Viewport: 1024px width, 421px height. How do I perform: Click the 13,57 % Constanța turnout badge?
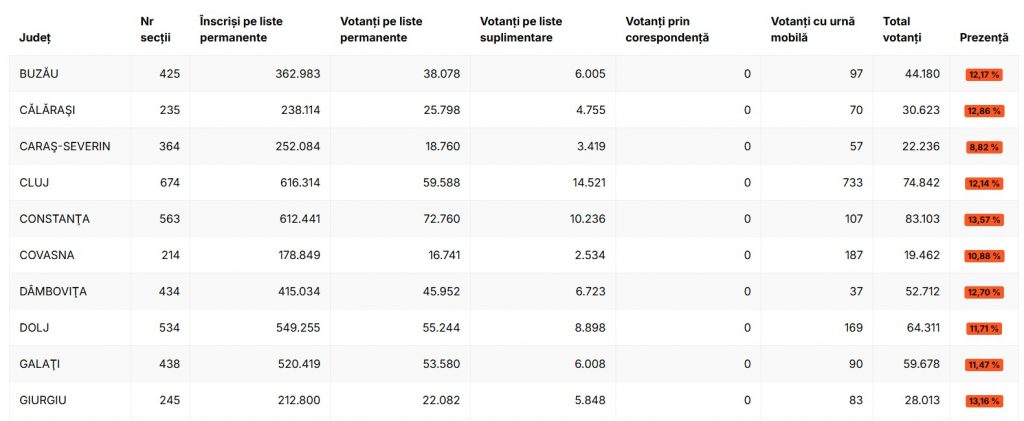pos(984,220)
